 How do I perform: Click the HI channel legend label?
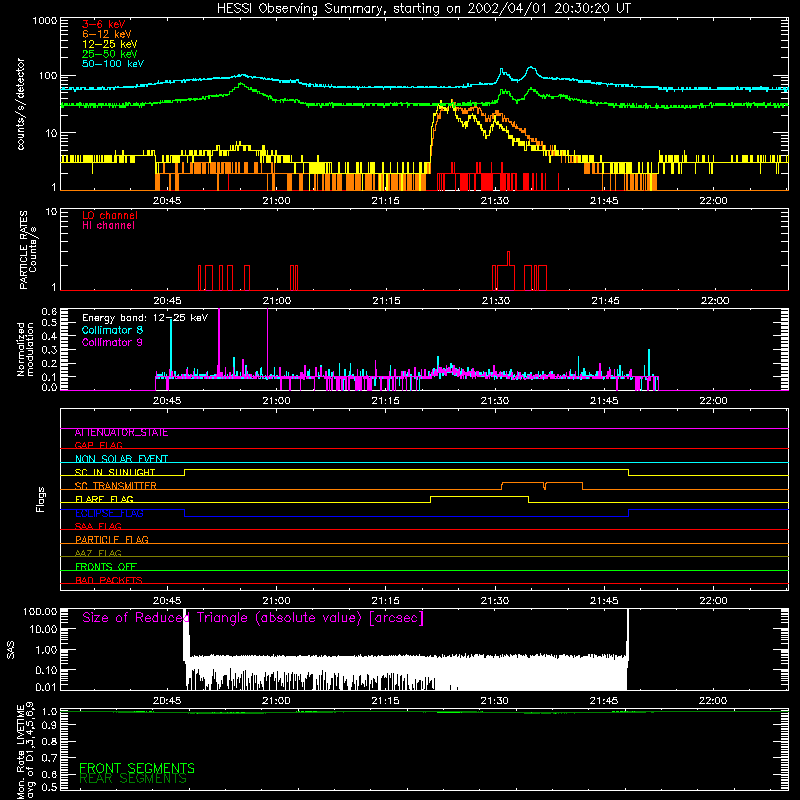(x=108, y=226)
